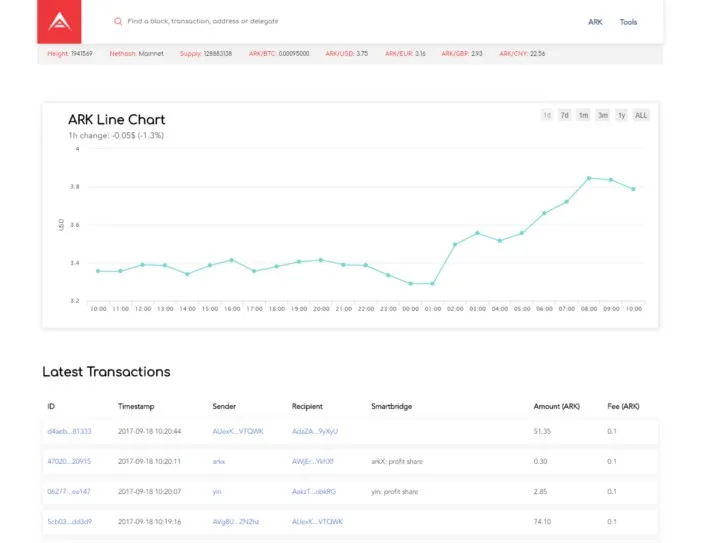Click the chart data point at 16:00
This screenshot has height=543, width=720.
point(231,260)
